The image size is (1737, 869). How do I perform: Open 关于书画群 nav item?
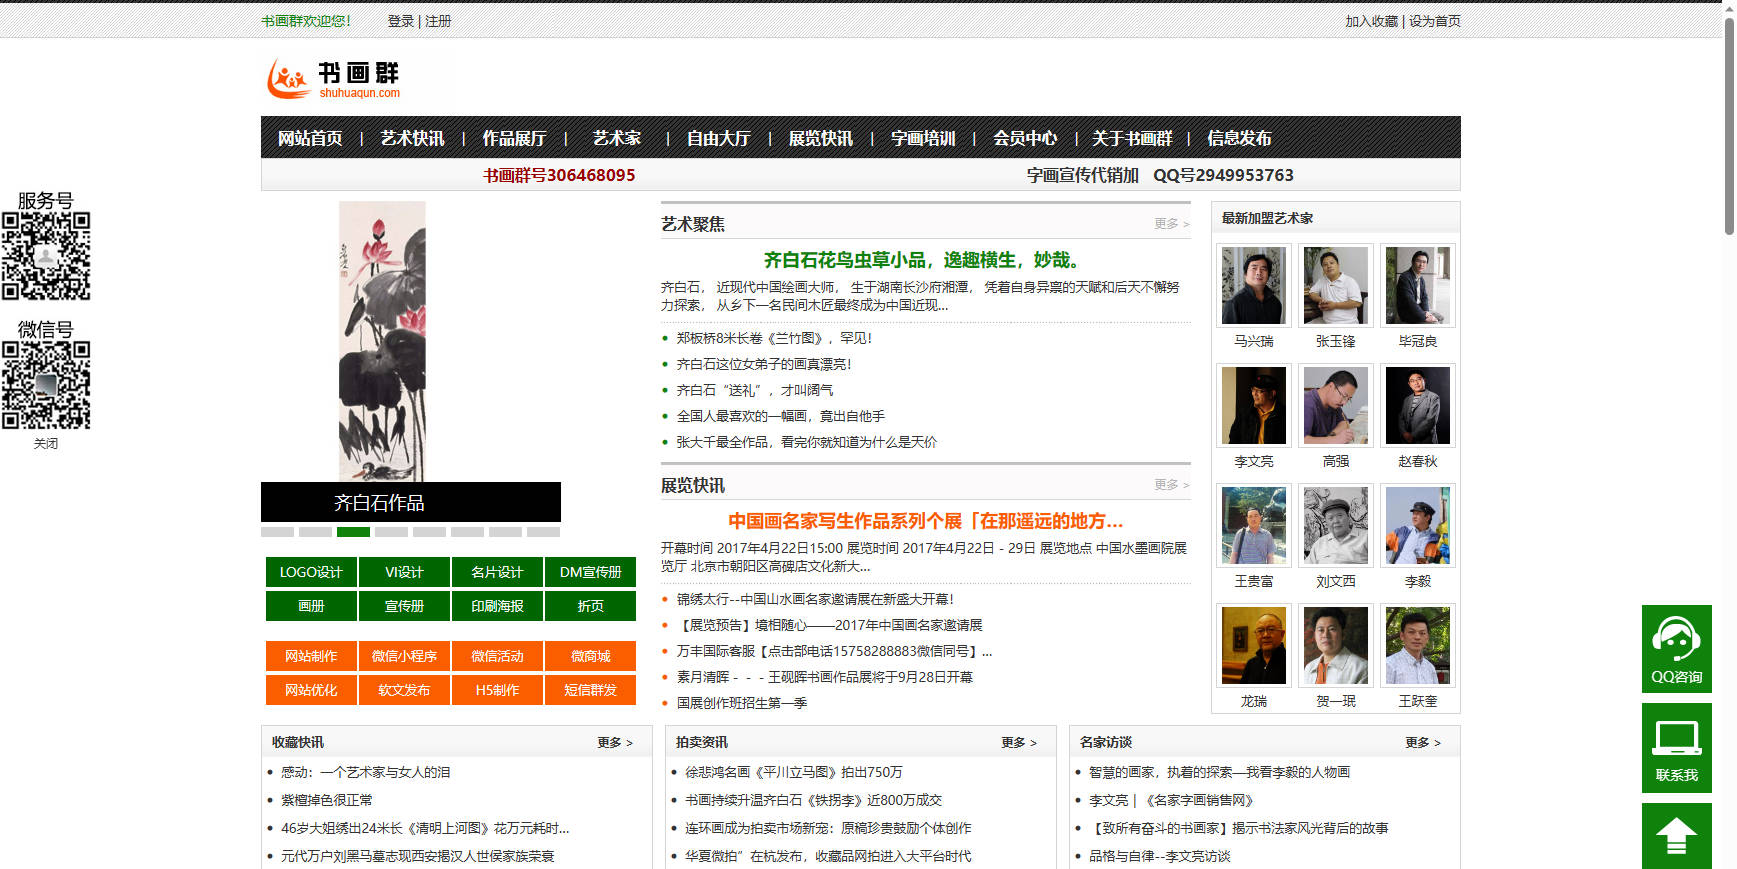point(1132,138)
